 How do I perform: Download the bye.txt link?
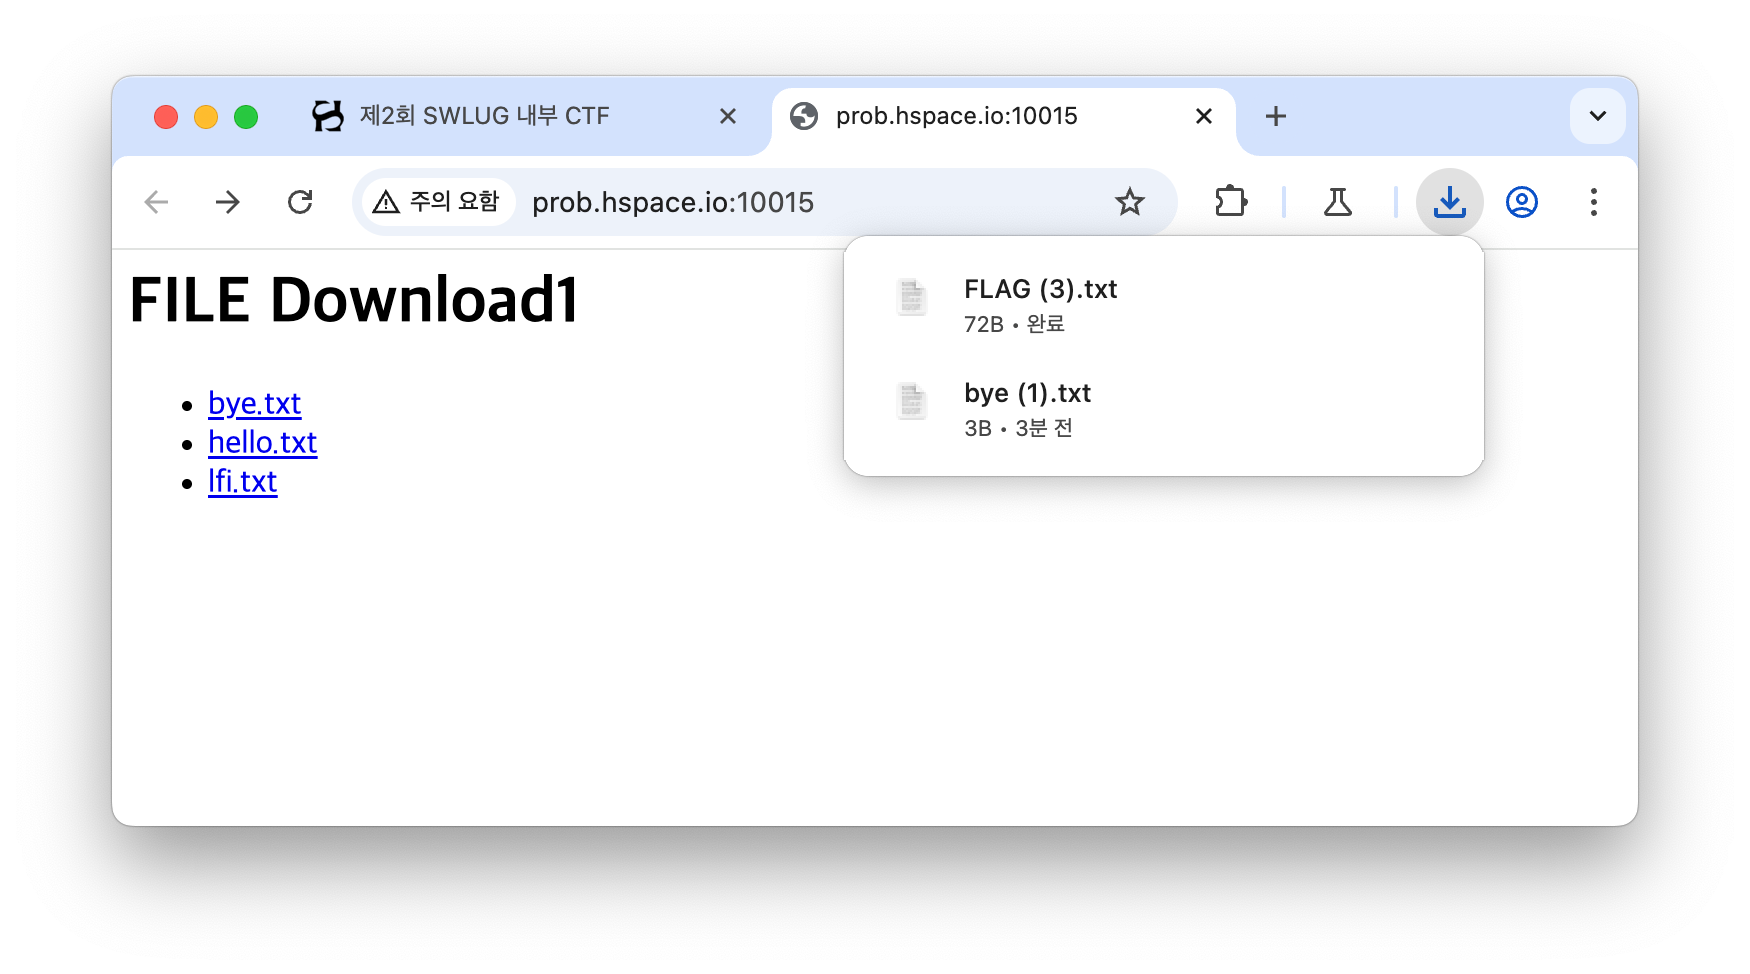coord(254,403)
